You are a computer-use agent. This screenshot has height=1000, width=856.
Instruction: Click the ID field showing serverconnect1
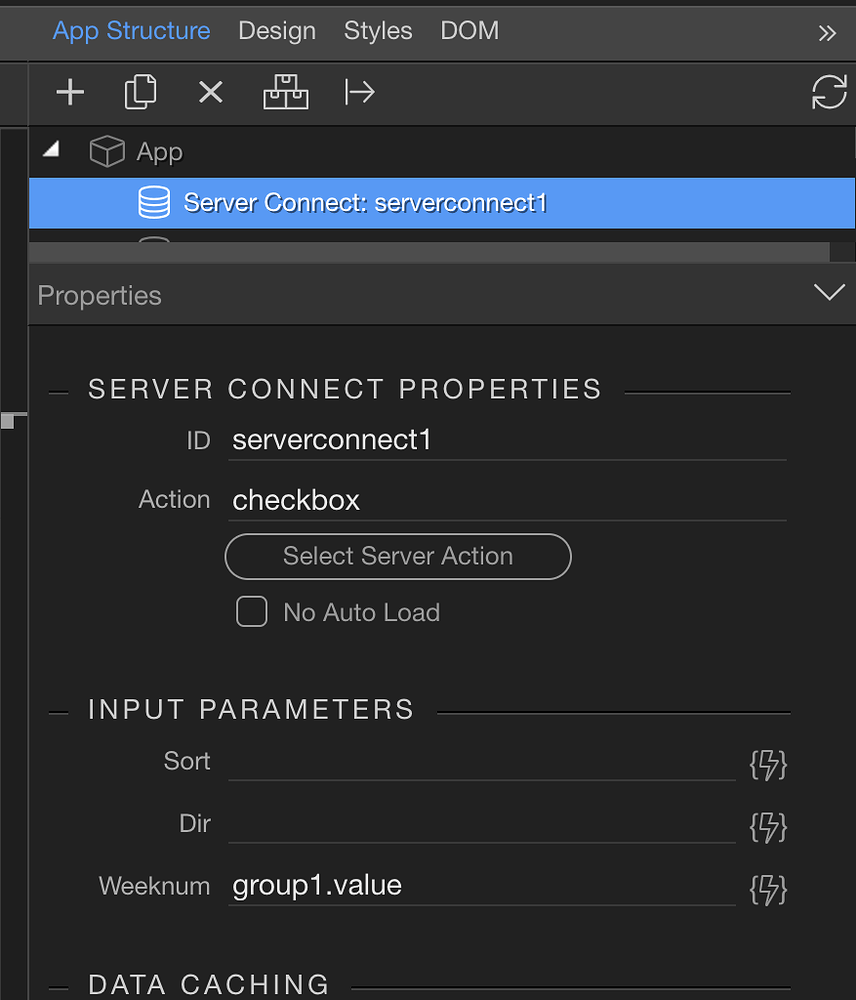coord(507,441)
